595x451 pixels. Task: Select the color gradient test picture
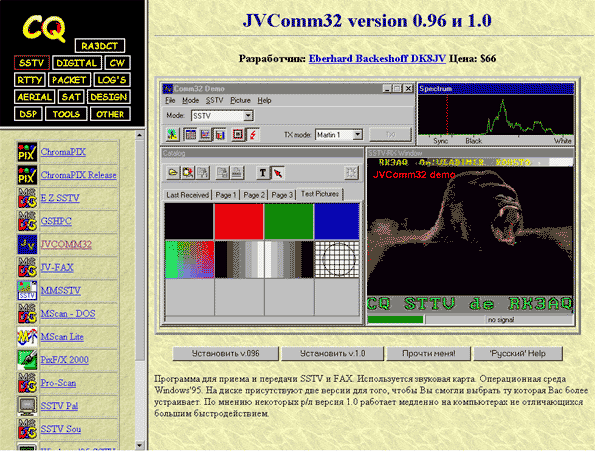click(x=189, y=259)
